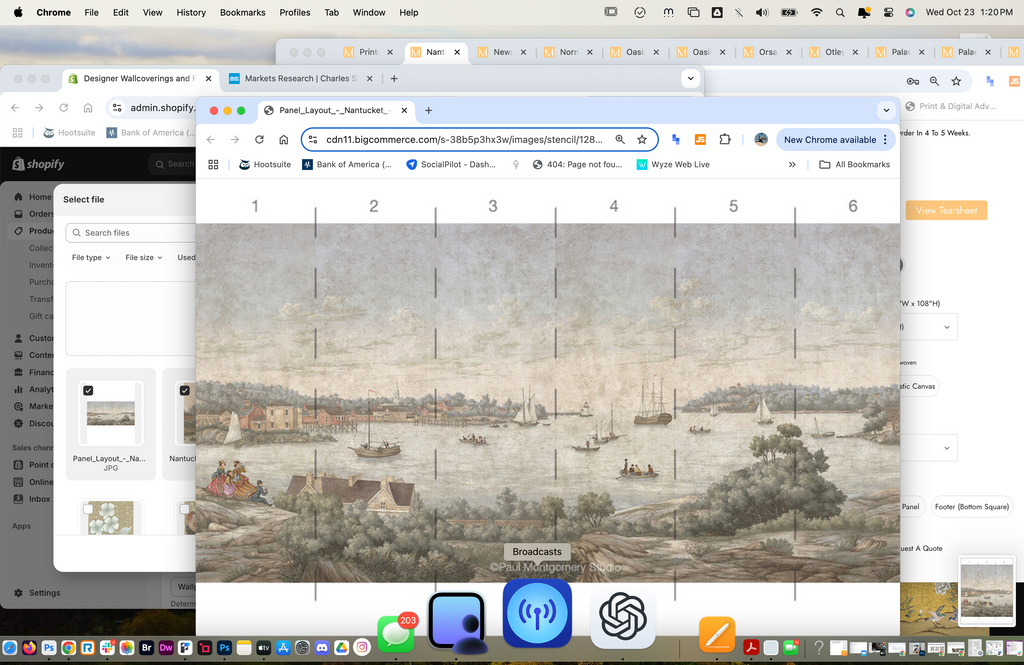Open Messages app with 203 badge
Viewport: 1024px width, 665px height.
point(396,634)
